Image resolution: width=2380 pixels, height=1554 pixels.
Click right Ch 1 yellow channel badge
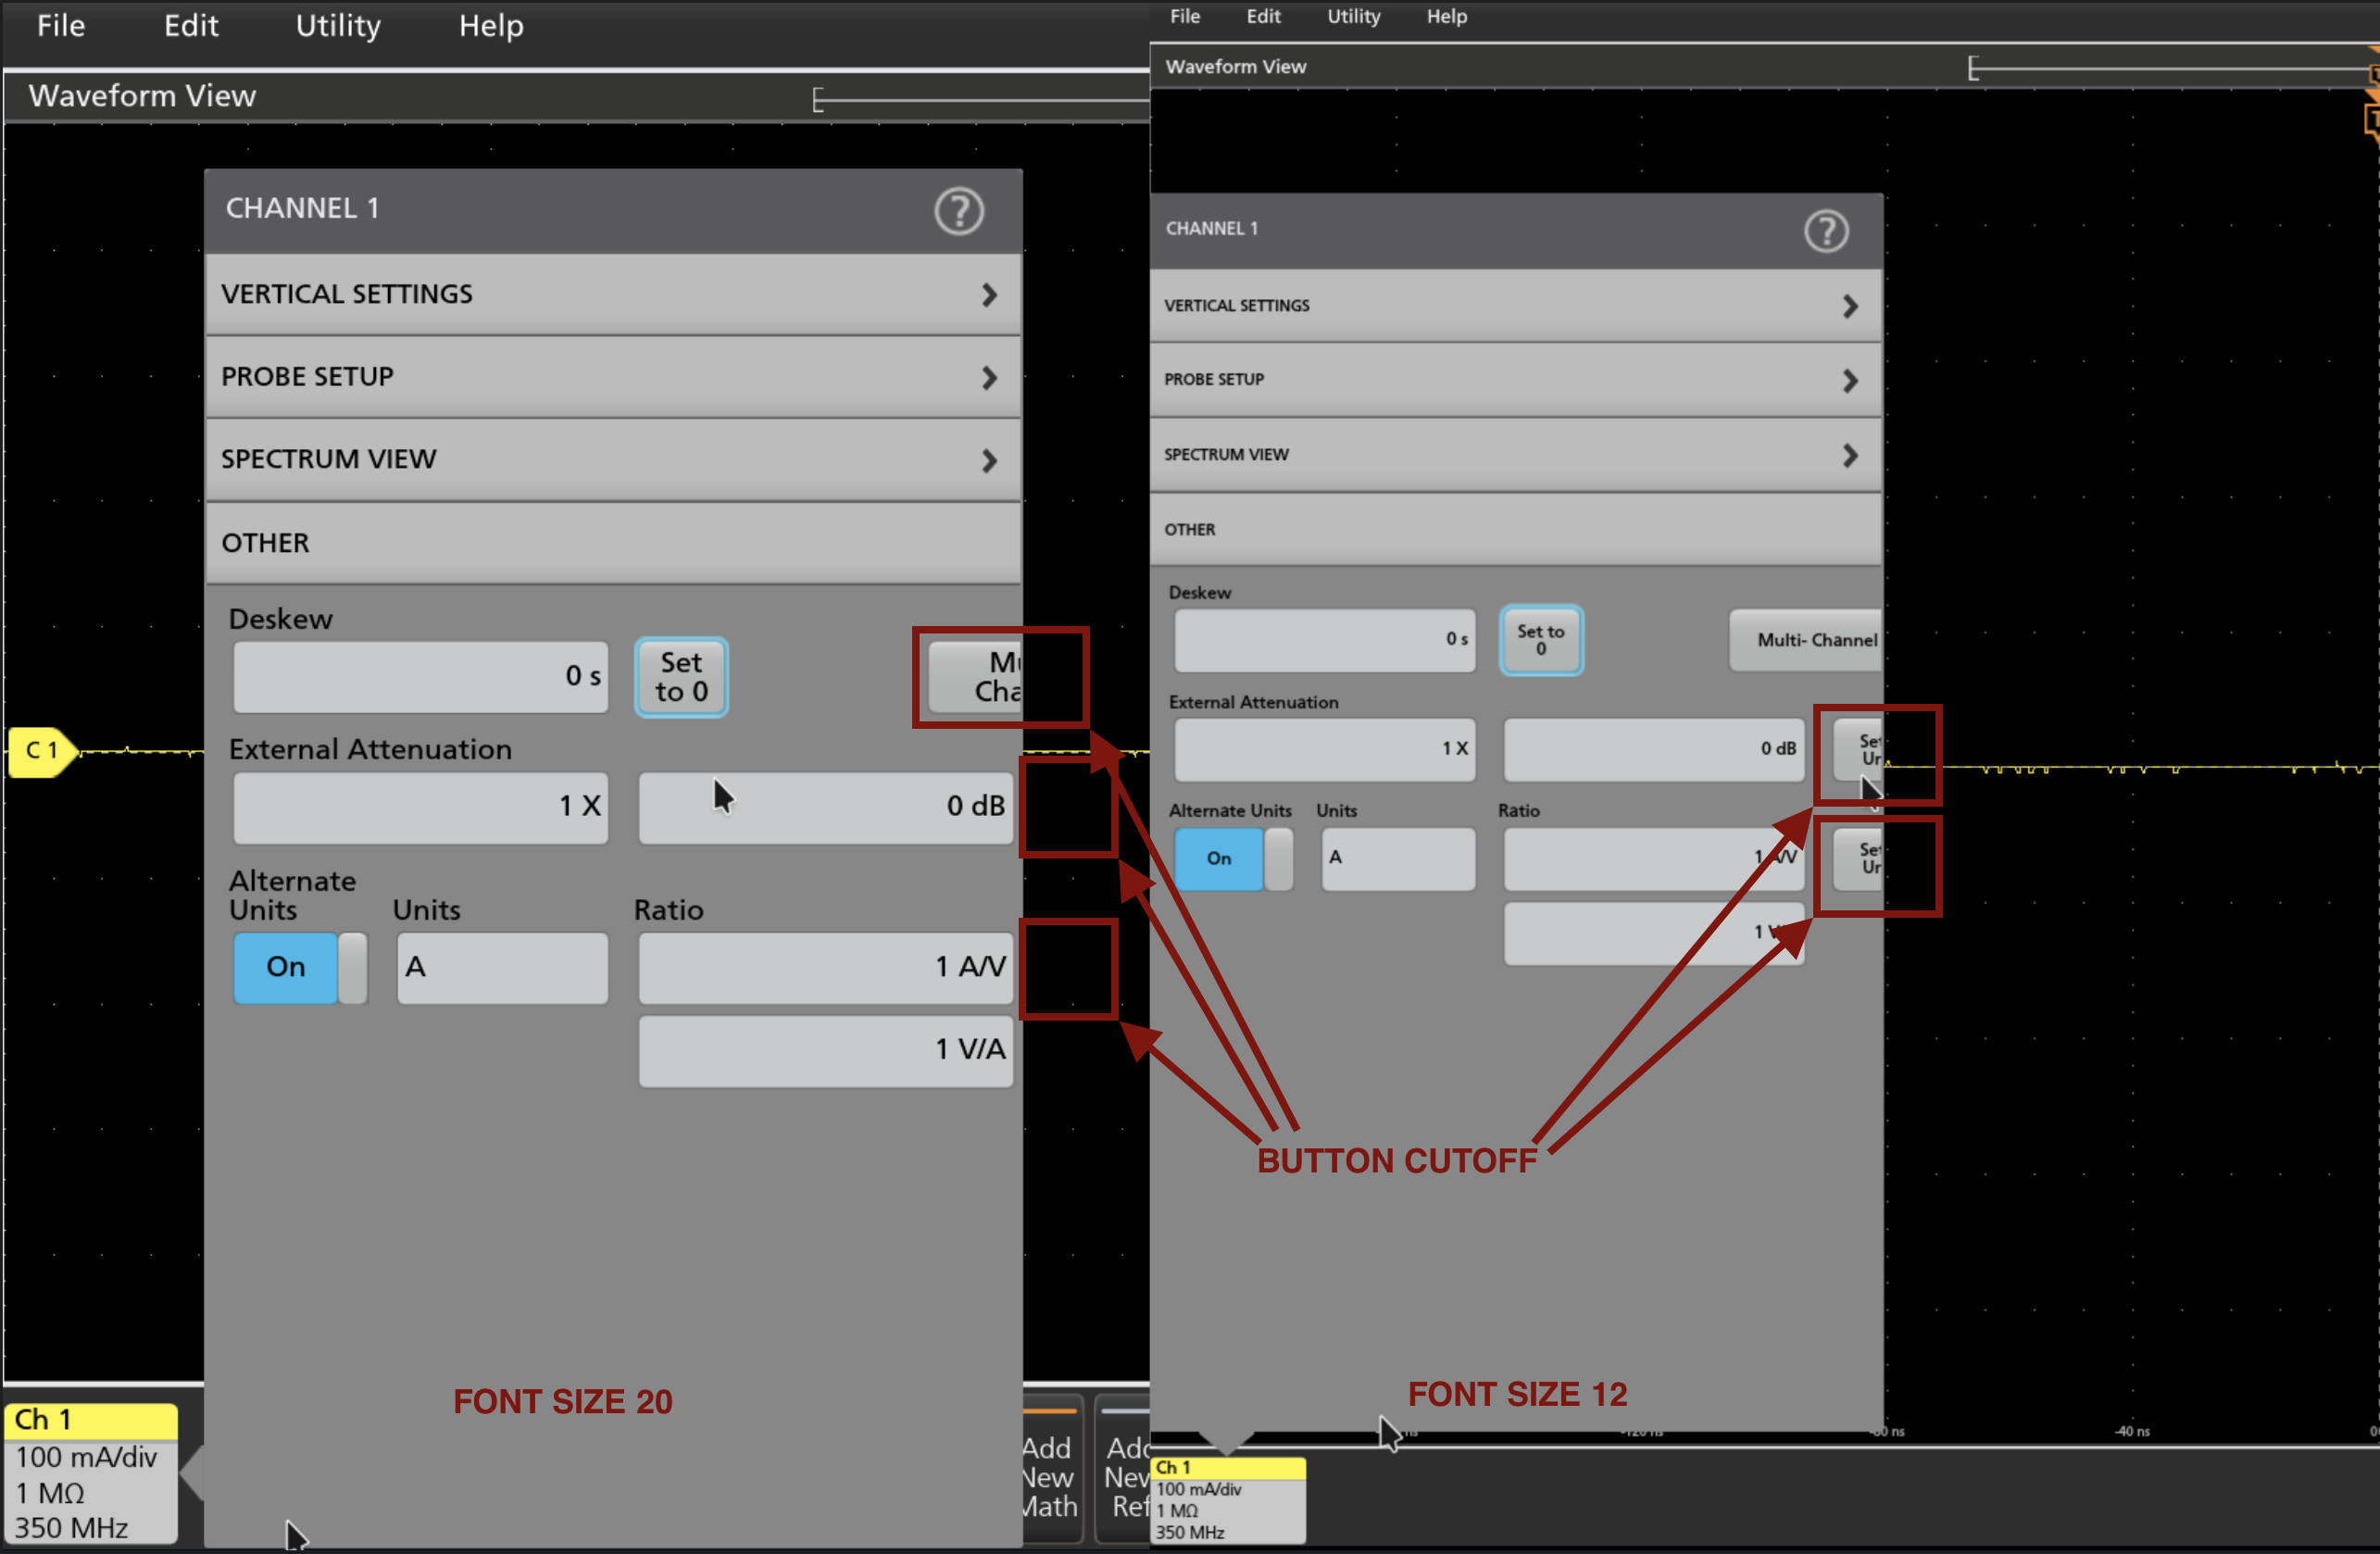coord(1228,1467)
